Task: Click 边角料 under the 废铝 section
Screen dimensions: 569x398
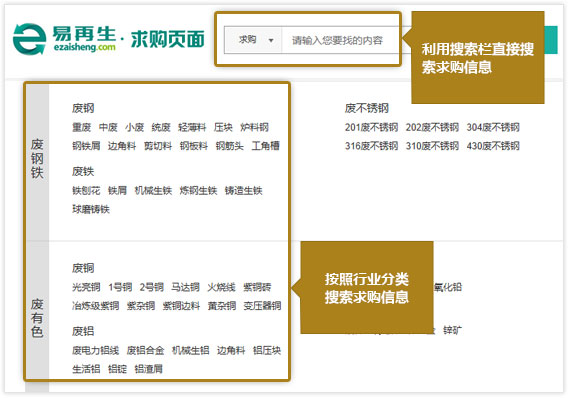Action: coord(231,350)
